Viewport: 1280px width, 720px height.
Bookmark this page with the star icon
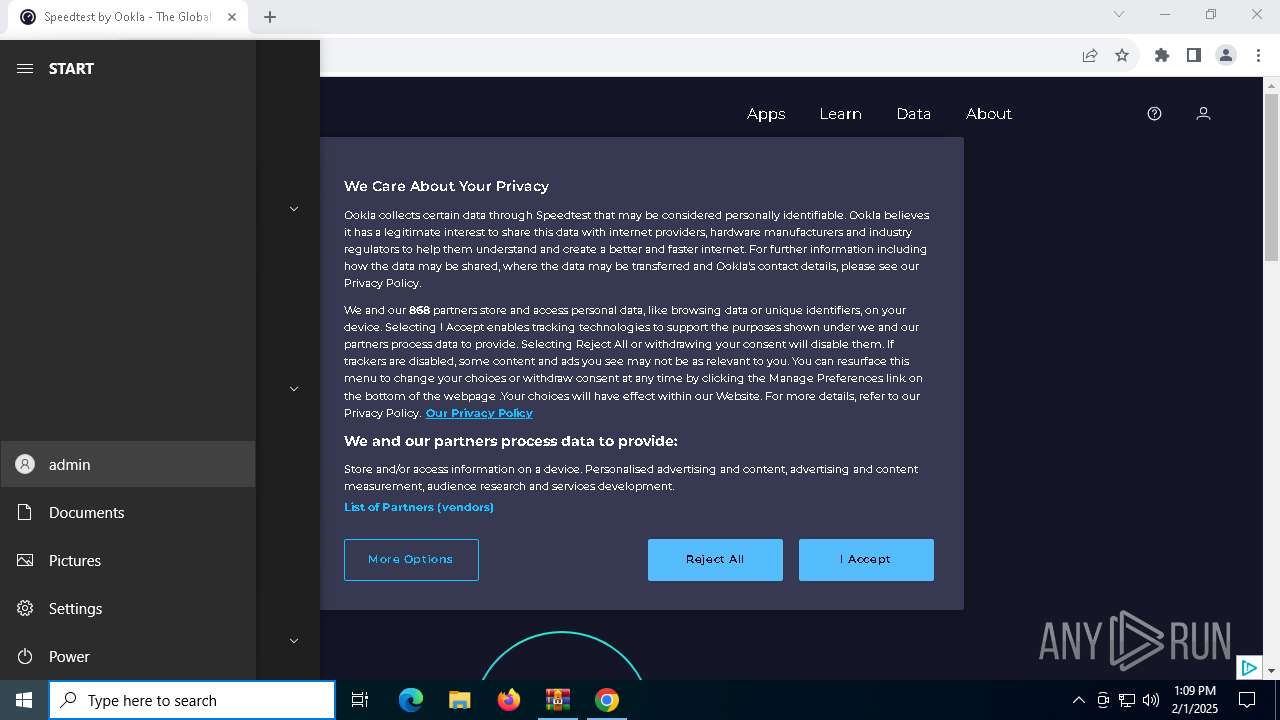[1122, 55]
